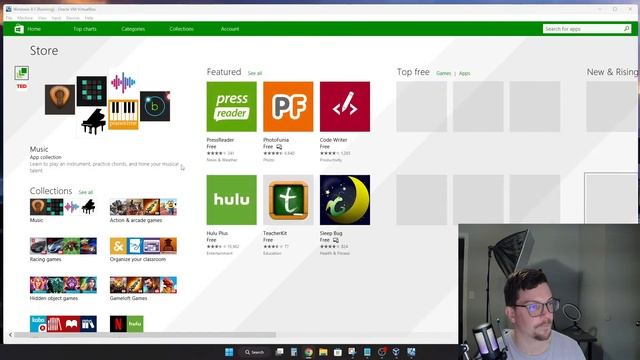
Task: Open the green dot grid app tile
Action: [91, 91]
